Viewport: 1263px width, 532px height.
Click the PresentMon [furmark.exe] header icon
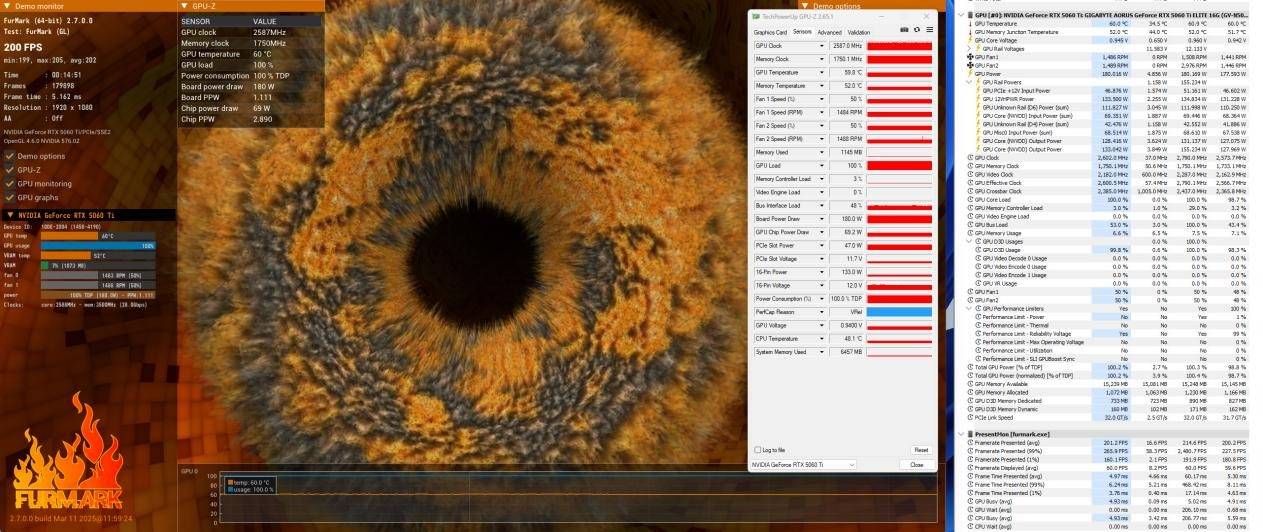click(x=969, y=434)
